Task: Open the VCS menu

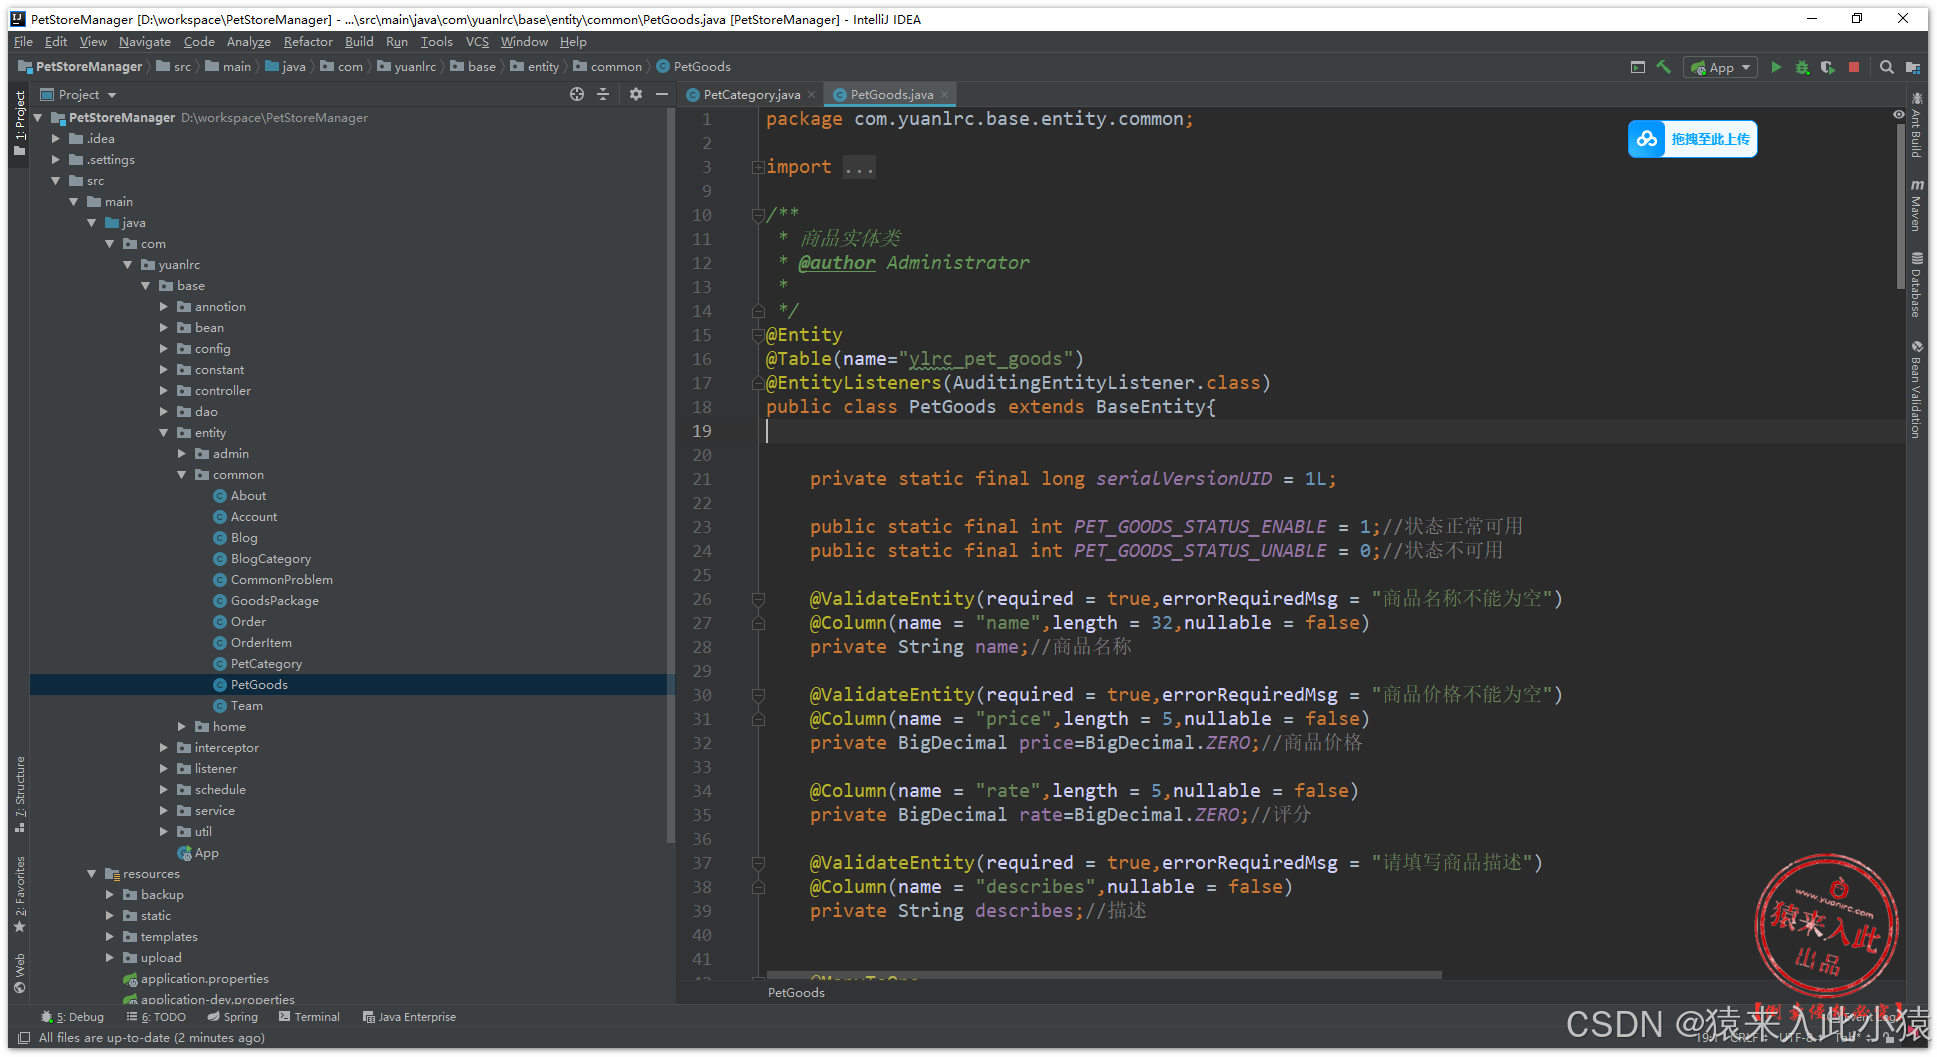Action: tap(477, 42)
